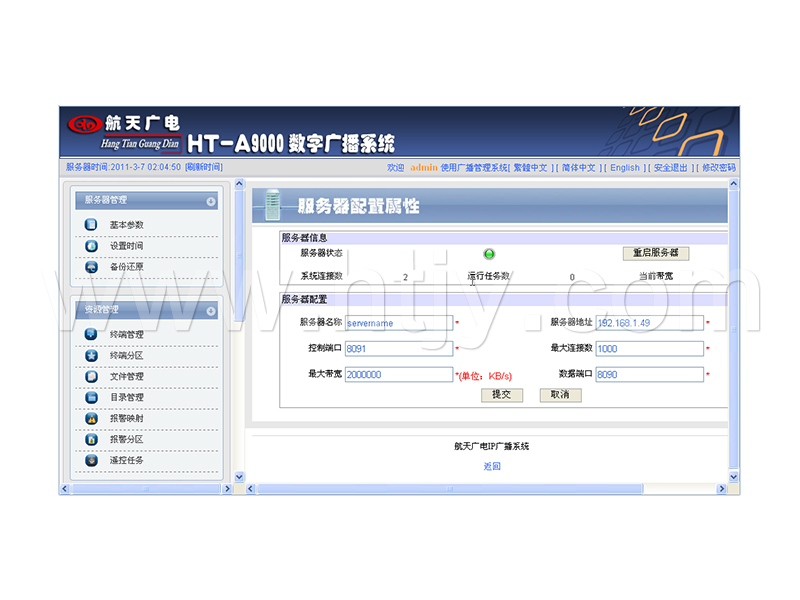Screen dimensions: 800x600
Task: Click the servername input field
Action: (x=400, y=323)
